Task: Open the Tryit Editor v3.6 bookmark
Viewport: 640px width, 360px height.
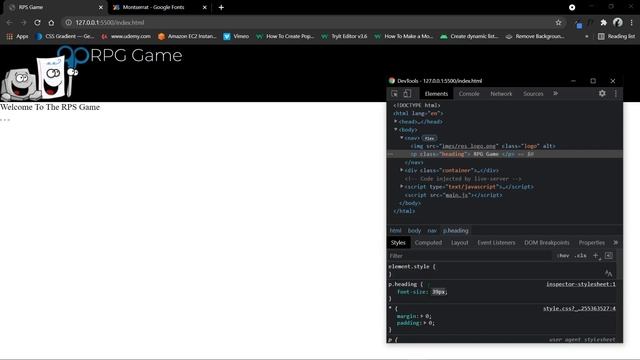Action: point(344,36)
